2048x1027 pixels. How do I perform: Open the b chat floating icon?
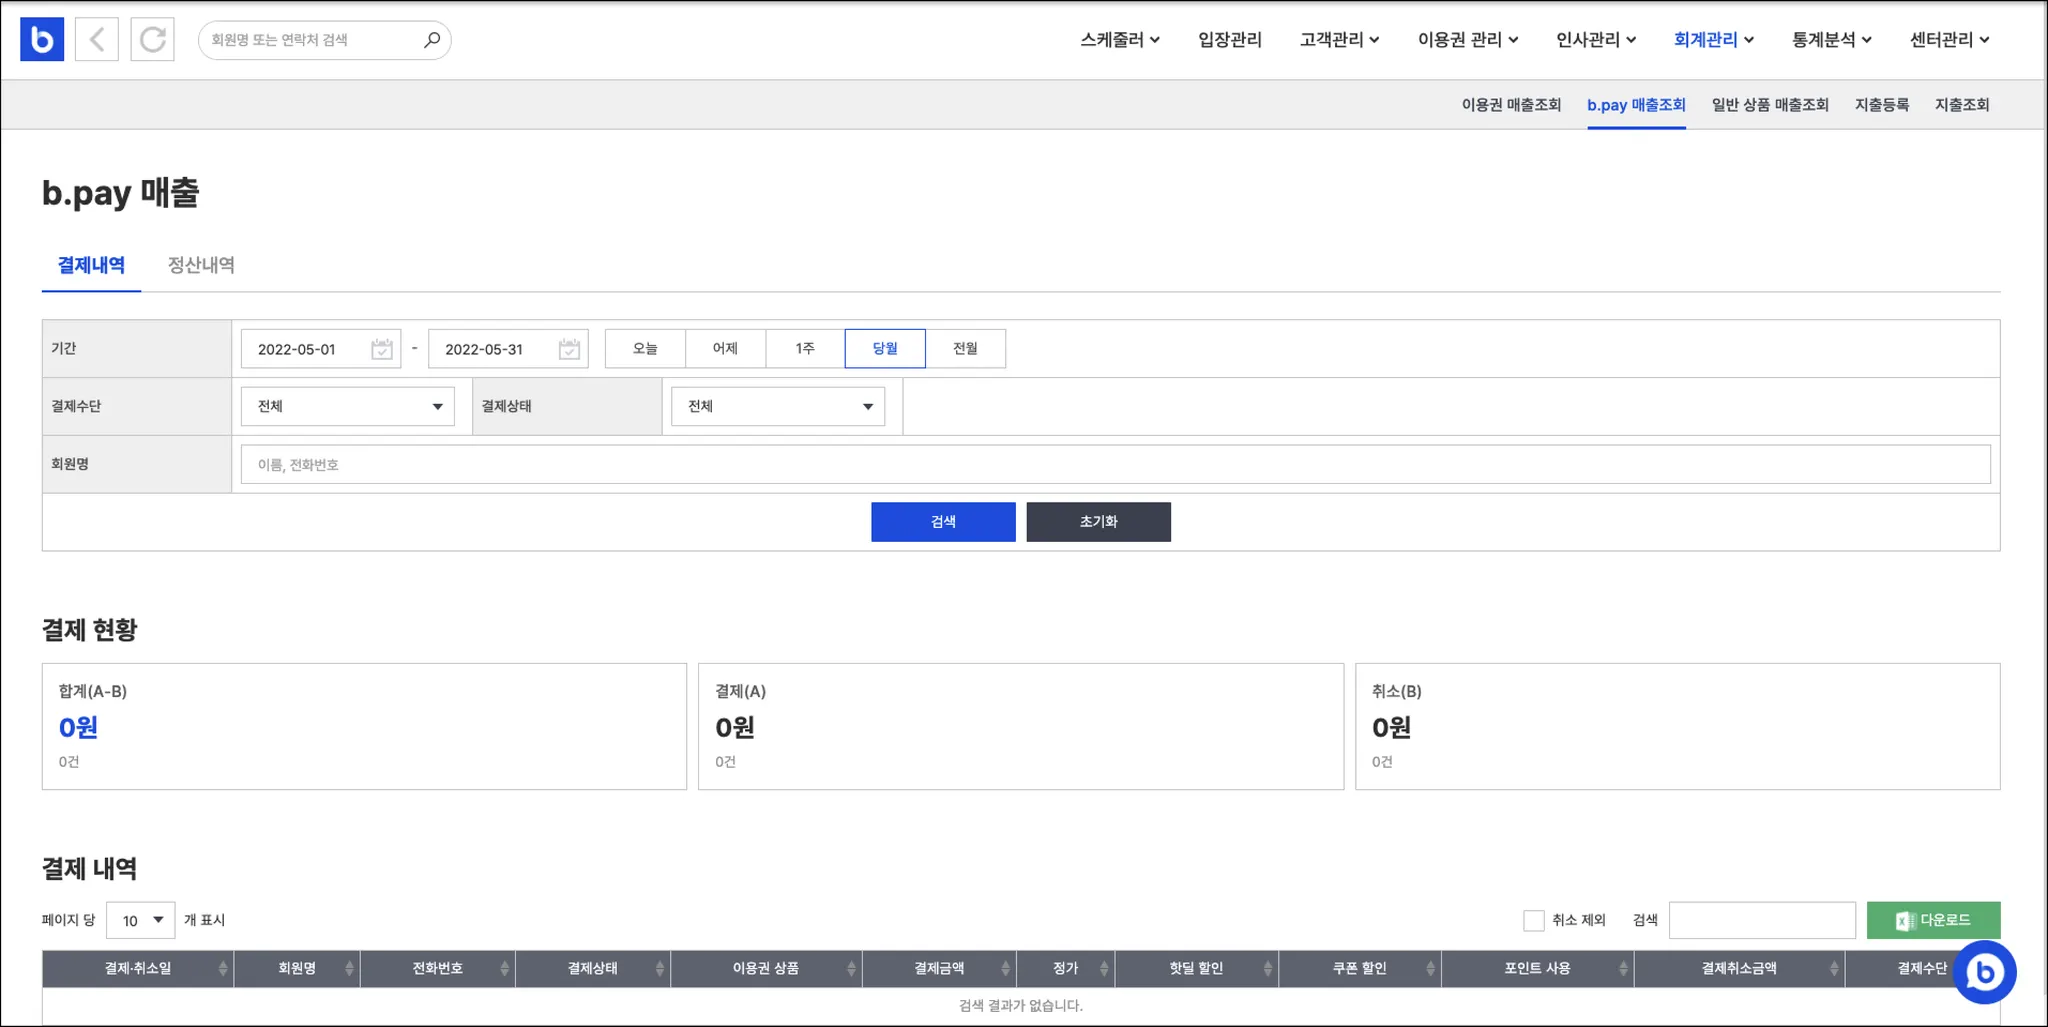[1984, 972]
